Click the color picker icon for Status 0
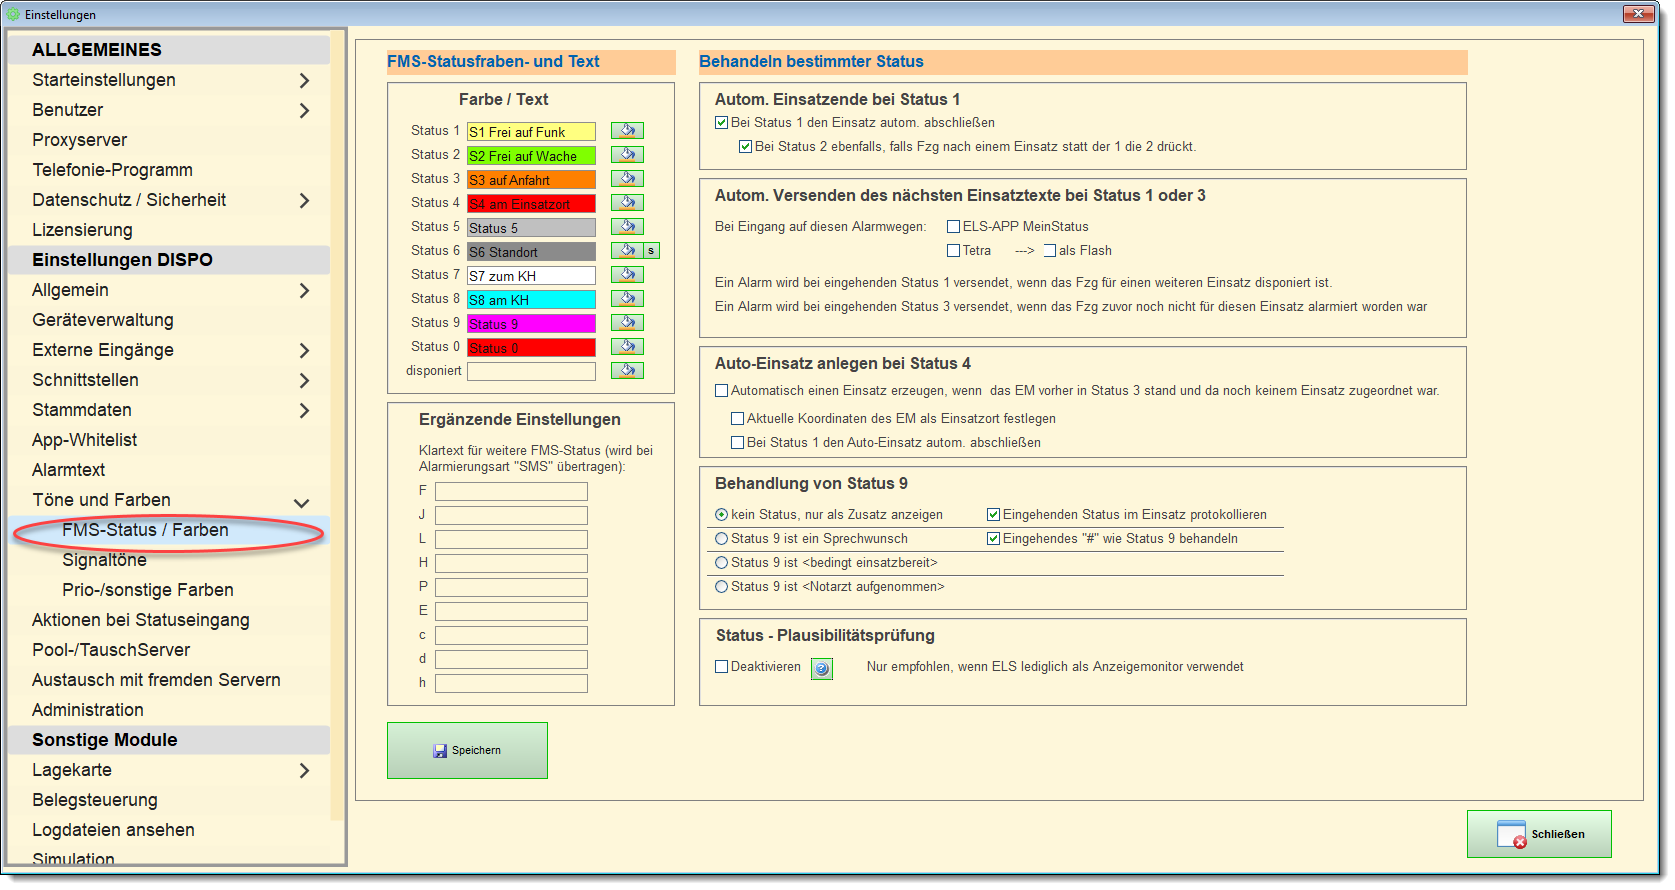The image size is (1675, 890). coord(627,347)
